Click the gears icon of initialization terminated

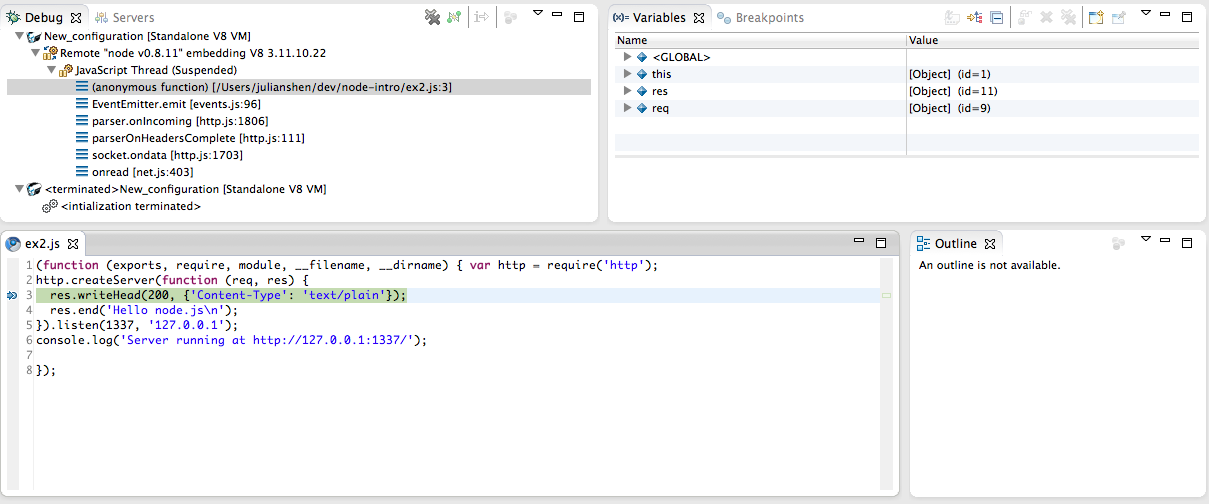50,206
